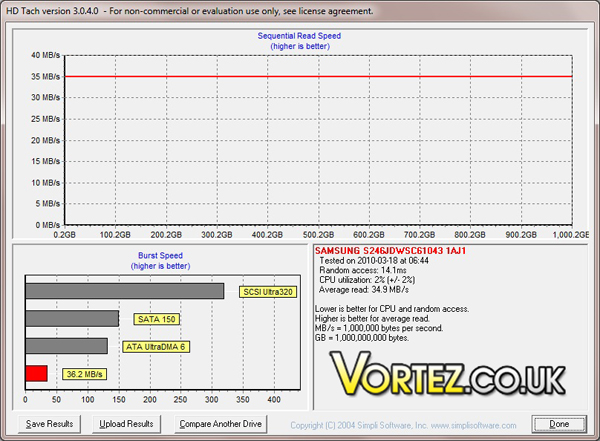Click the SATA 150 gray bar
600x441 pixels.
[x=72, y=318]
